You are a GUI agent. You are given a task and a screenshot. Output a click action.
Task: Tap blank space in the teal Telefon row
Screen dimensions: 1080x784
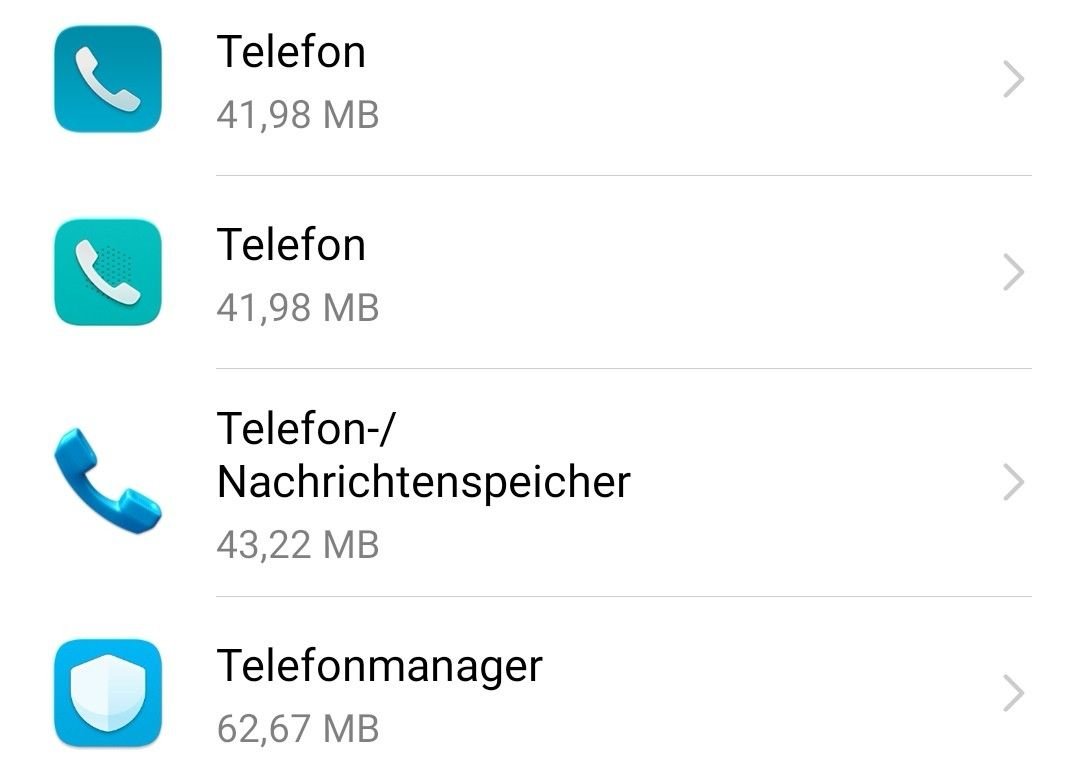689,272
